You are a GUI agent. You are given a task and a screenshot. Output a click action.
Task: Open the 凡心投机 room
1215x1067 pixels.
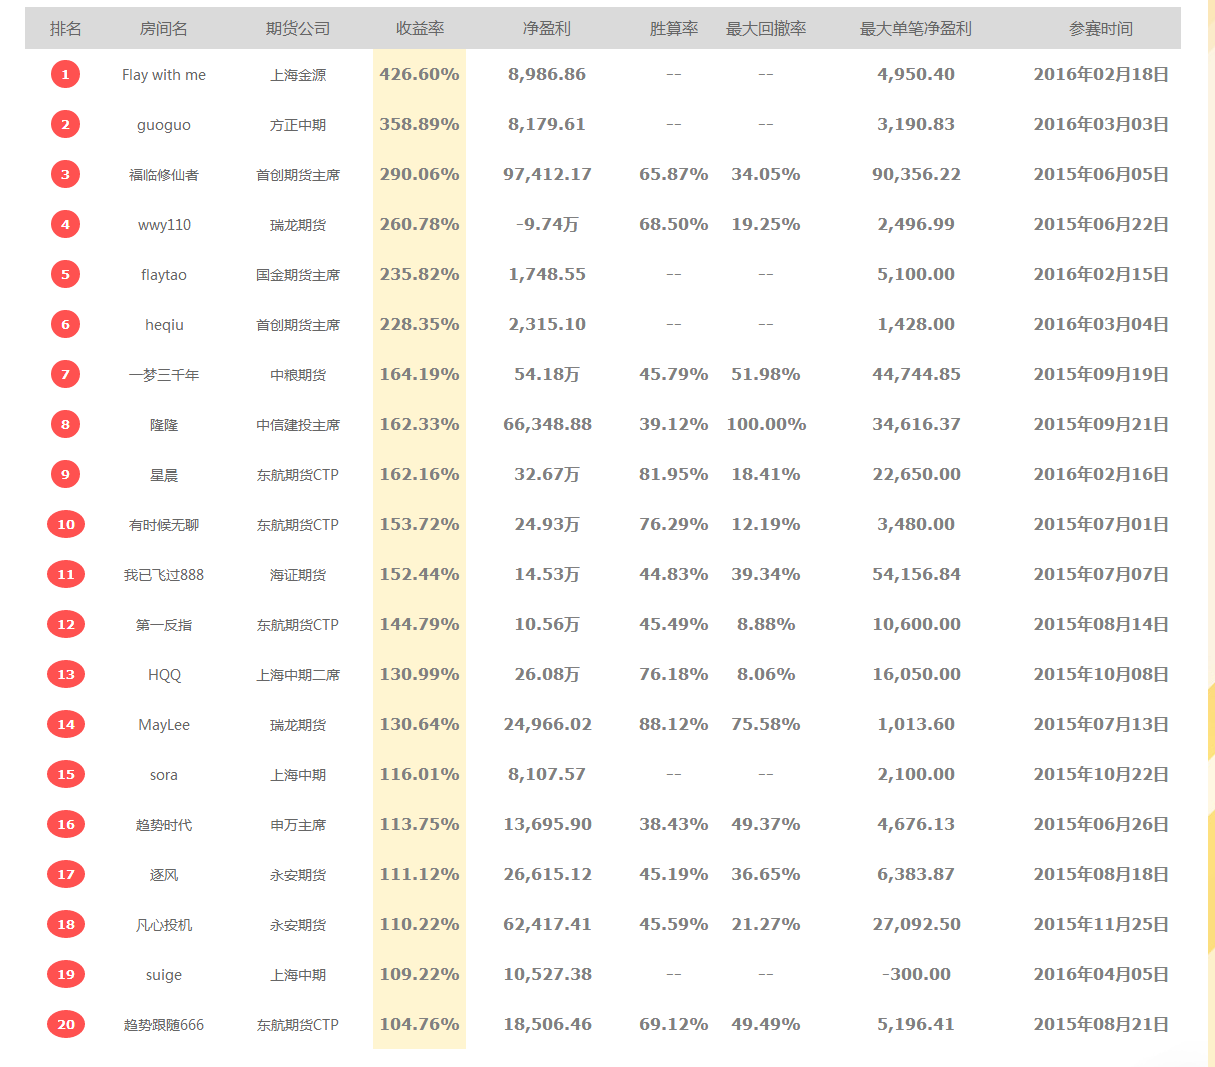[x=164, y=925]
